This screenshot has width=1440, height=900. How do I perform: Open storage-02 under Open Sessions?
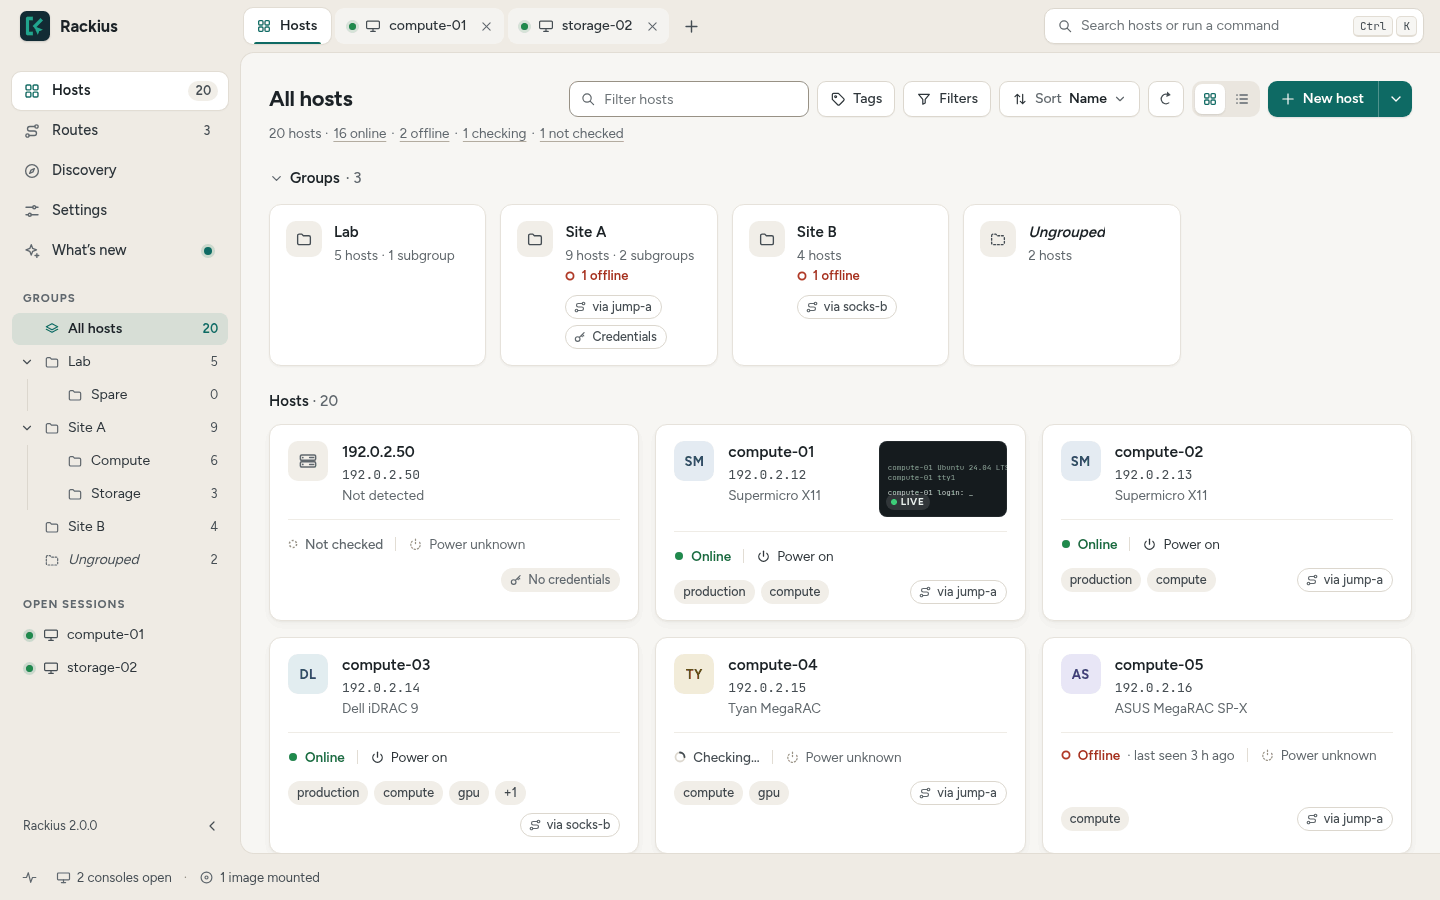120,668
